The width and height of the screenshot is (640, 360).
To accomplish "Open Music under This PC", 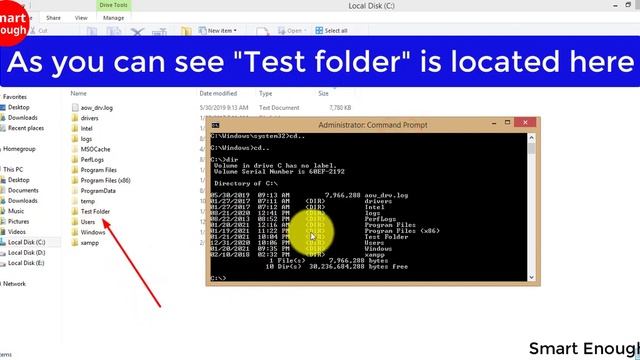I will [x=16, y=211].
